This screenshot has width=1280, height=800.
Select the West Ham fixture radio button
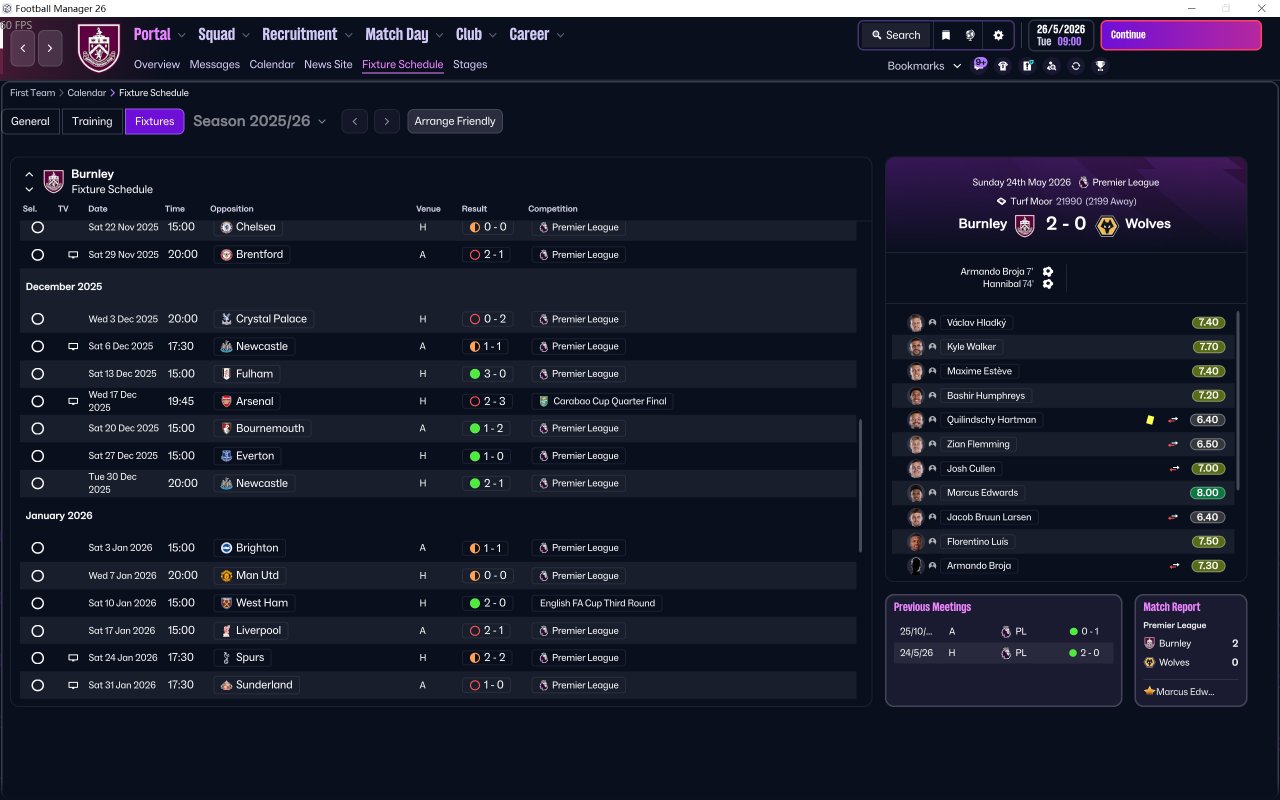coord(37,603)
